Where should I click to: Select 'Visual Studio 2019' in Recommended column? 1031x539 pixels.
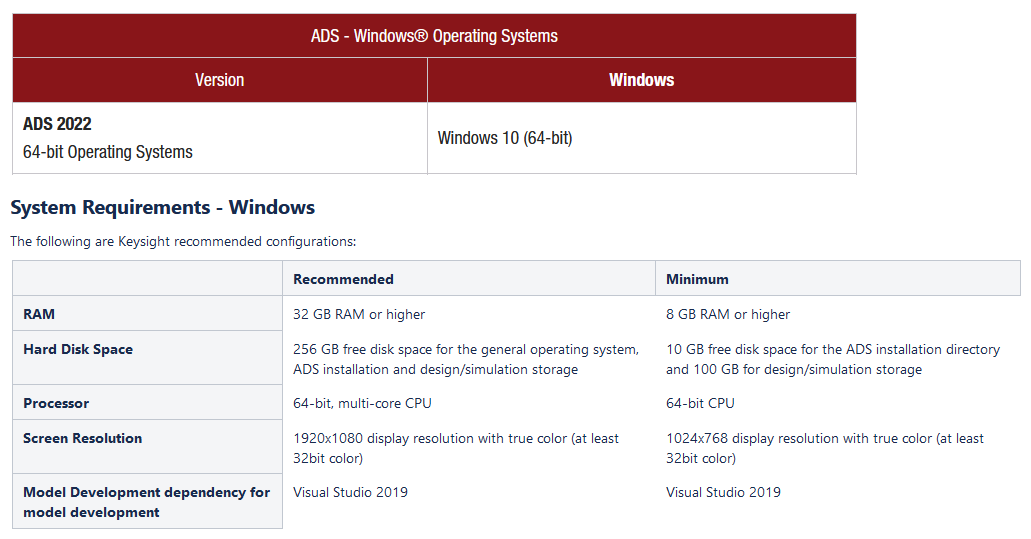coord(350,492)
